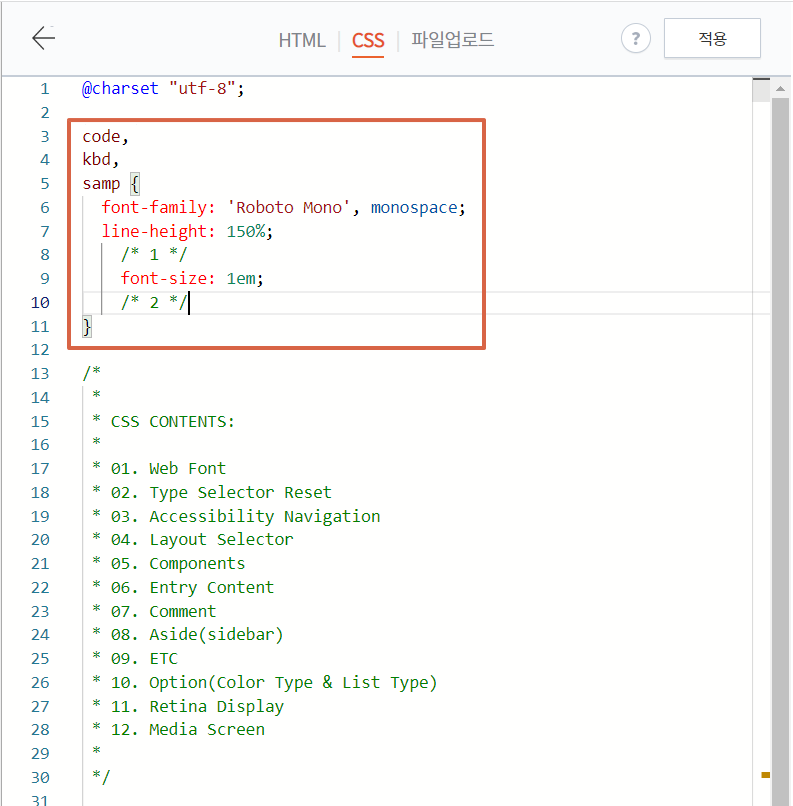This screenshot has height=806, width=793.
Task: Click the '08. Aside(sidebar)' line
Action: [188, 634]
